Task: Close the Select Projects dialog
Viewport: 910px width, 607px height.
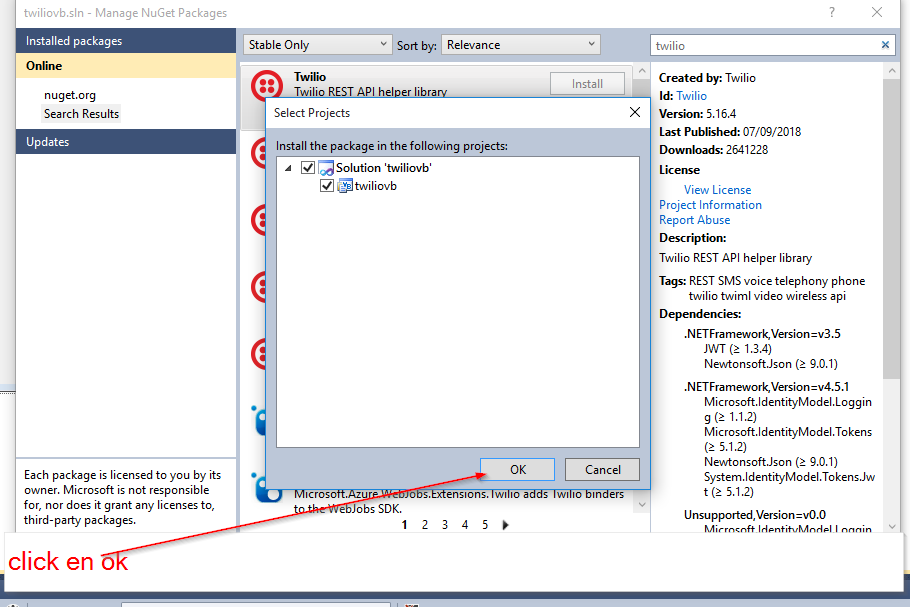Action: [x=635, y=112]
